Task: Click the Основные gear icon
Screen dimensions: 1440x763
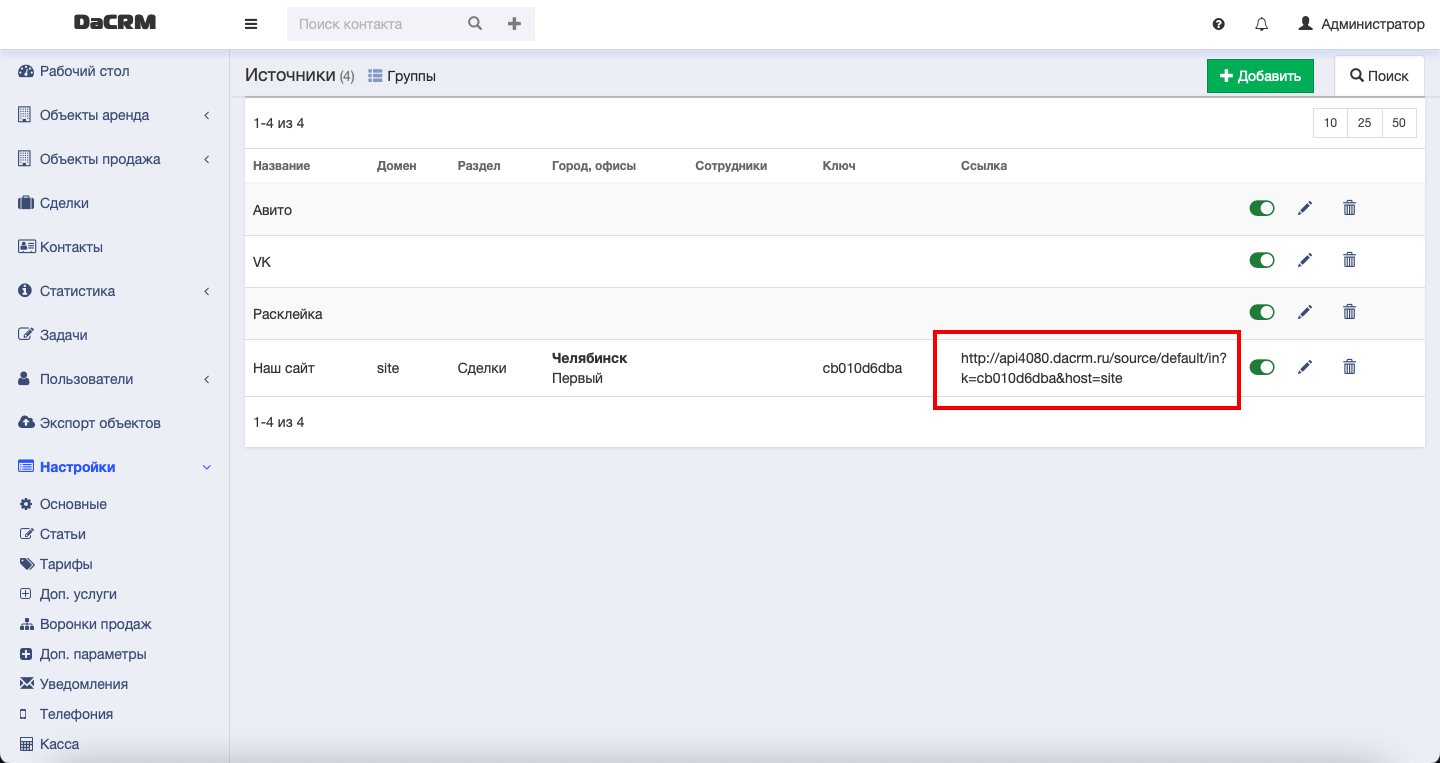Action: click(26, 504)
